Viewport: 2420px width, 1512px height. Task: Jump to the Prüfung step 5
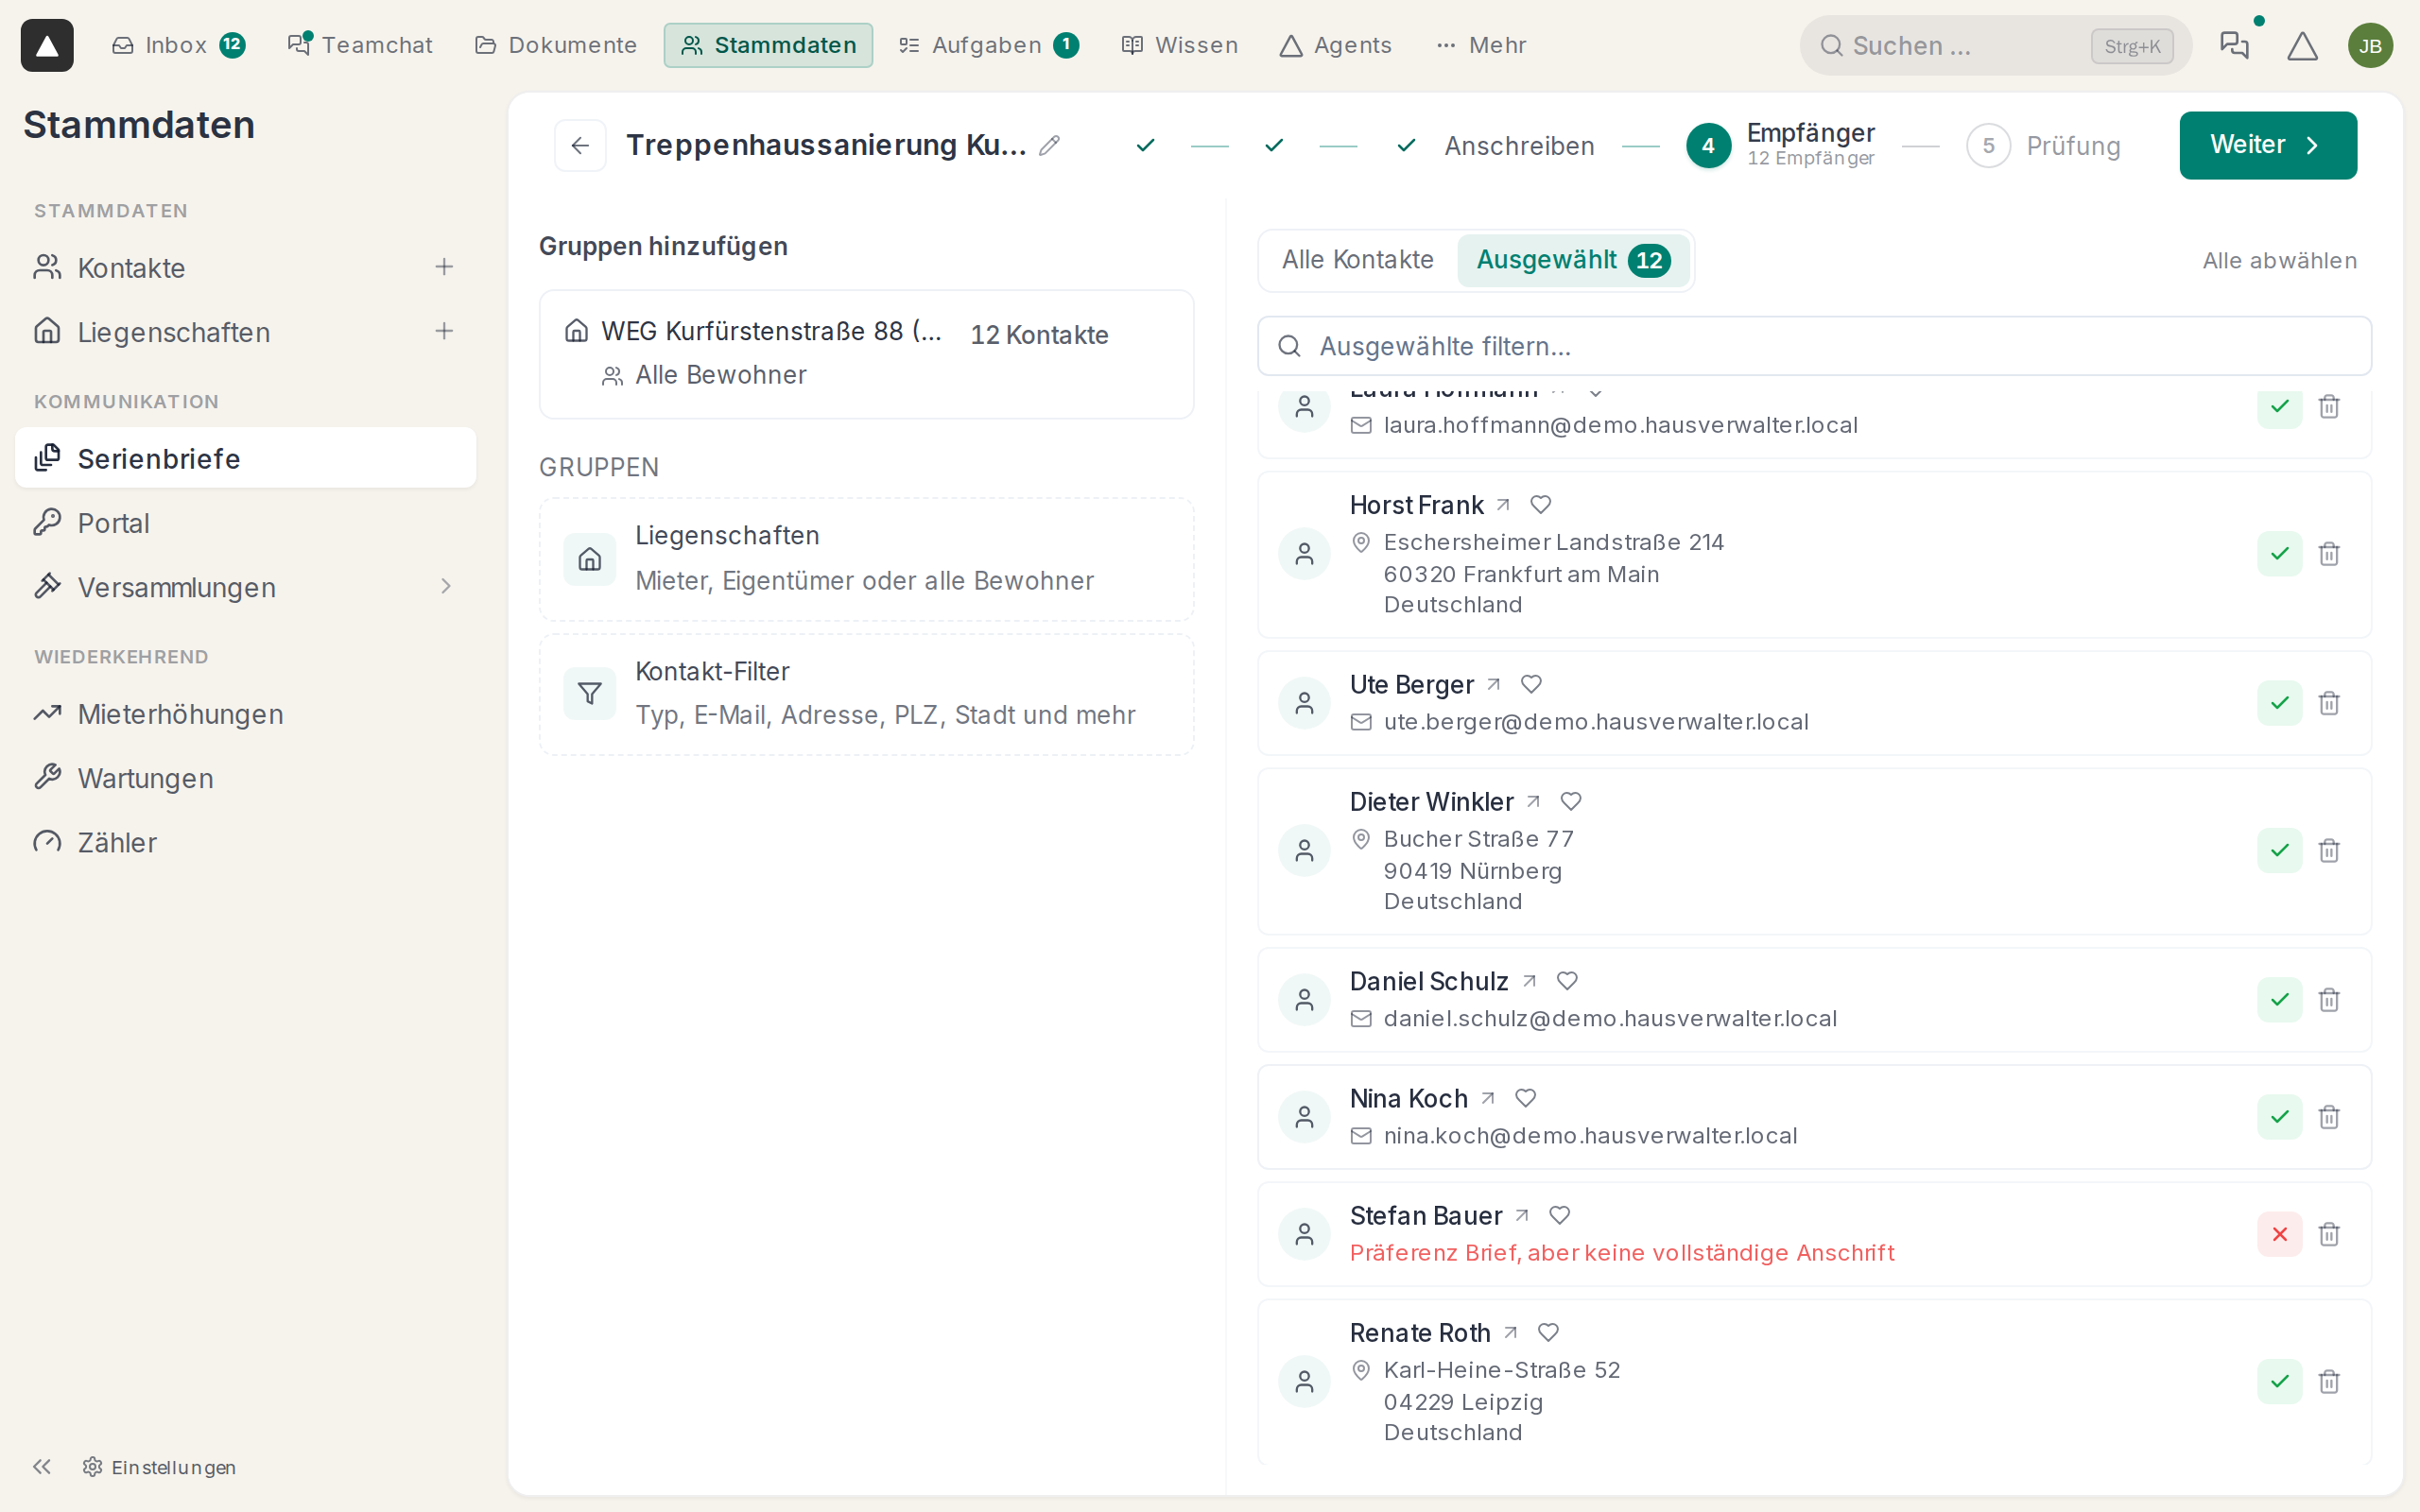click(x=2042, y=146)
